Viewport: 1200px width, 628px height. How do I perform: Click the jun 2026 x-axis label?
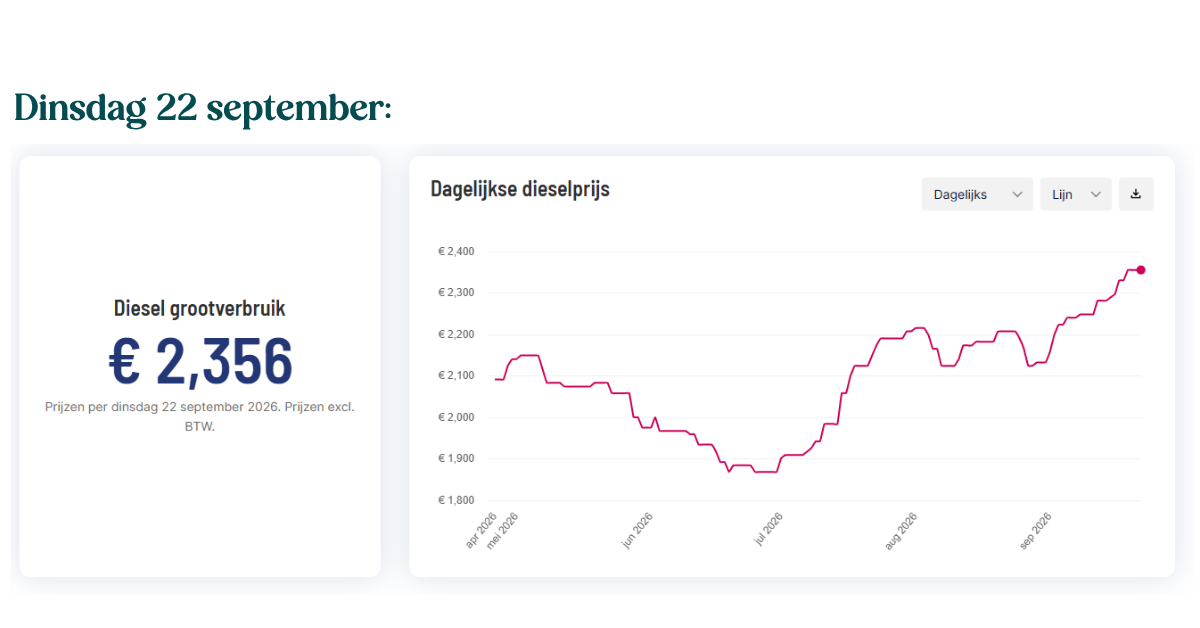click(637, 530)
